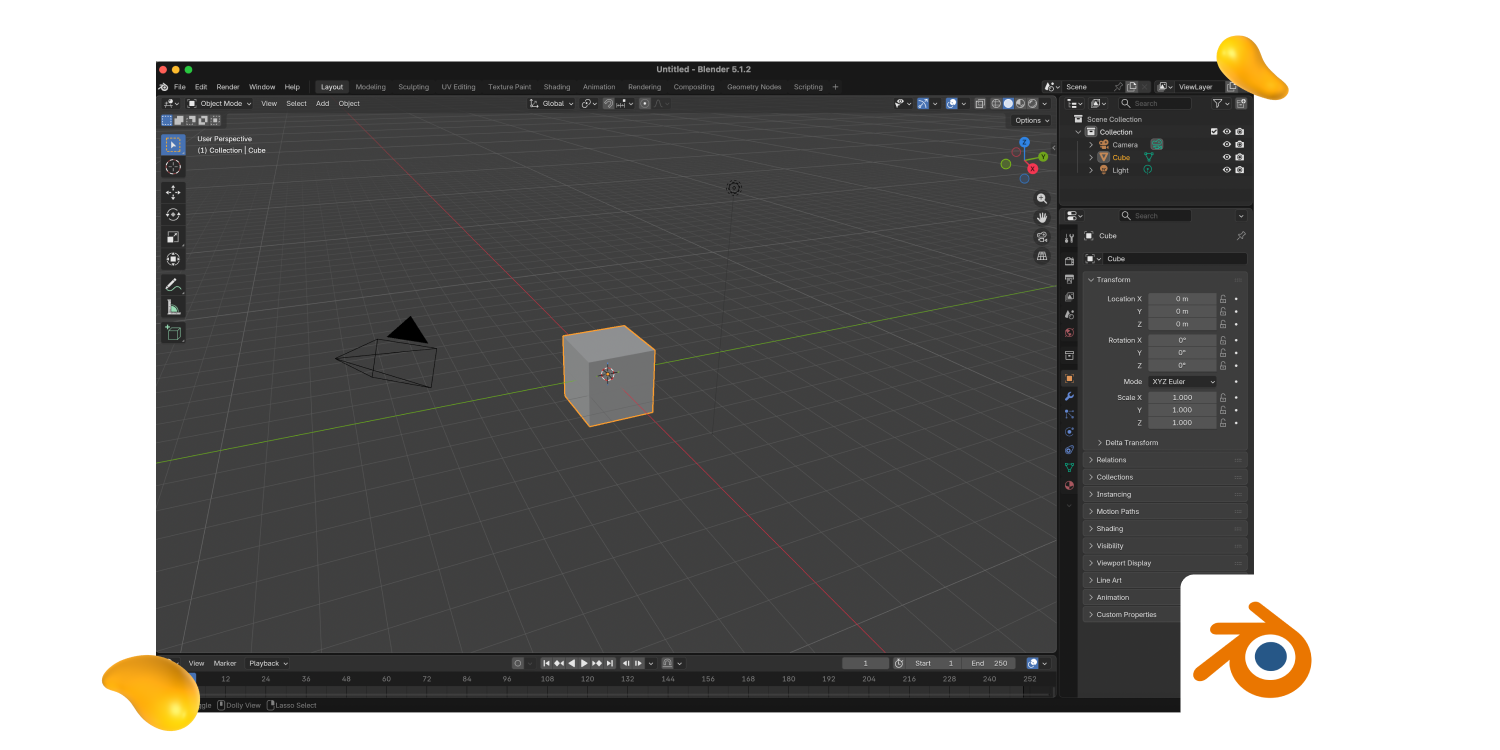The width and height of the screenshot is (1500, 750).
Task: Hide the Light in viewport via eye icon
Action: (1227, 170)
